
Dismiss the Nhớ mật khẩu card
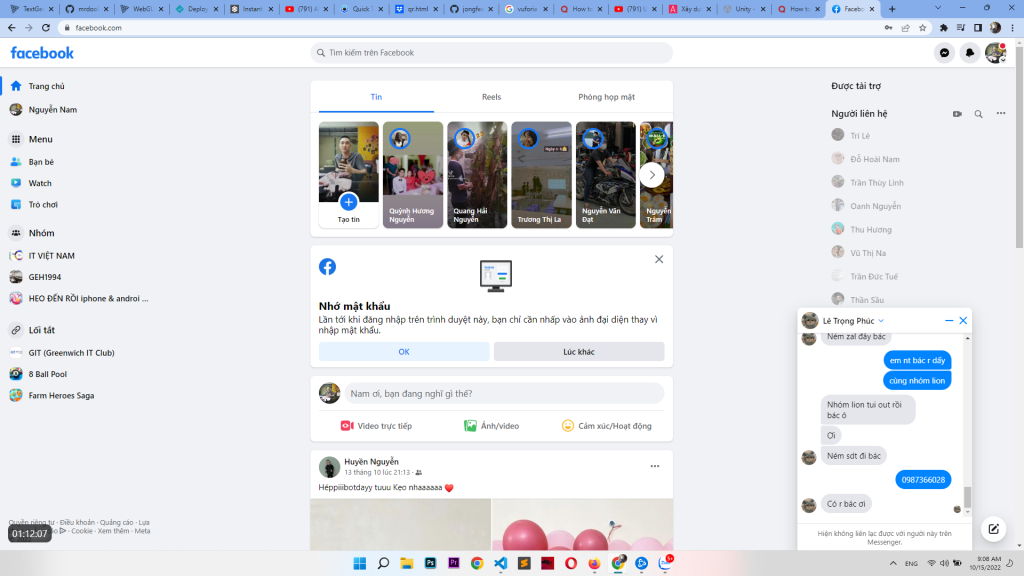659,259
